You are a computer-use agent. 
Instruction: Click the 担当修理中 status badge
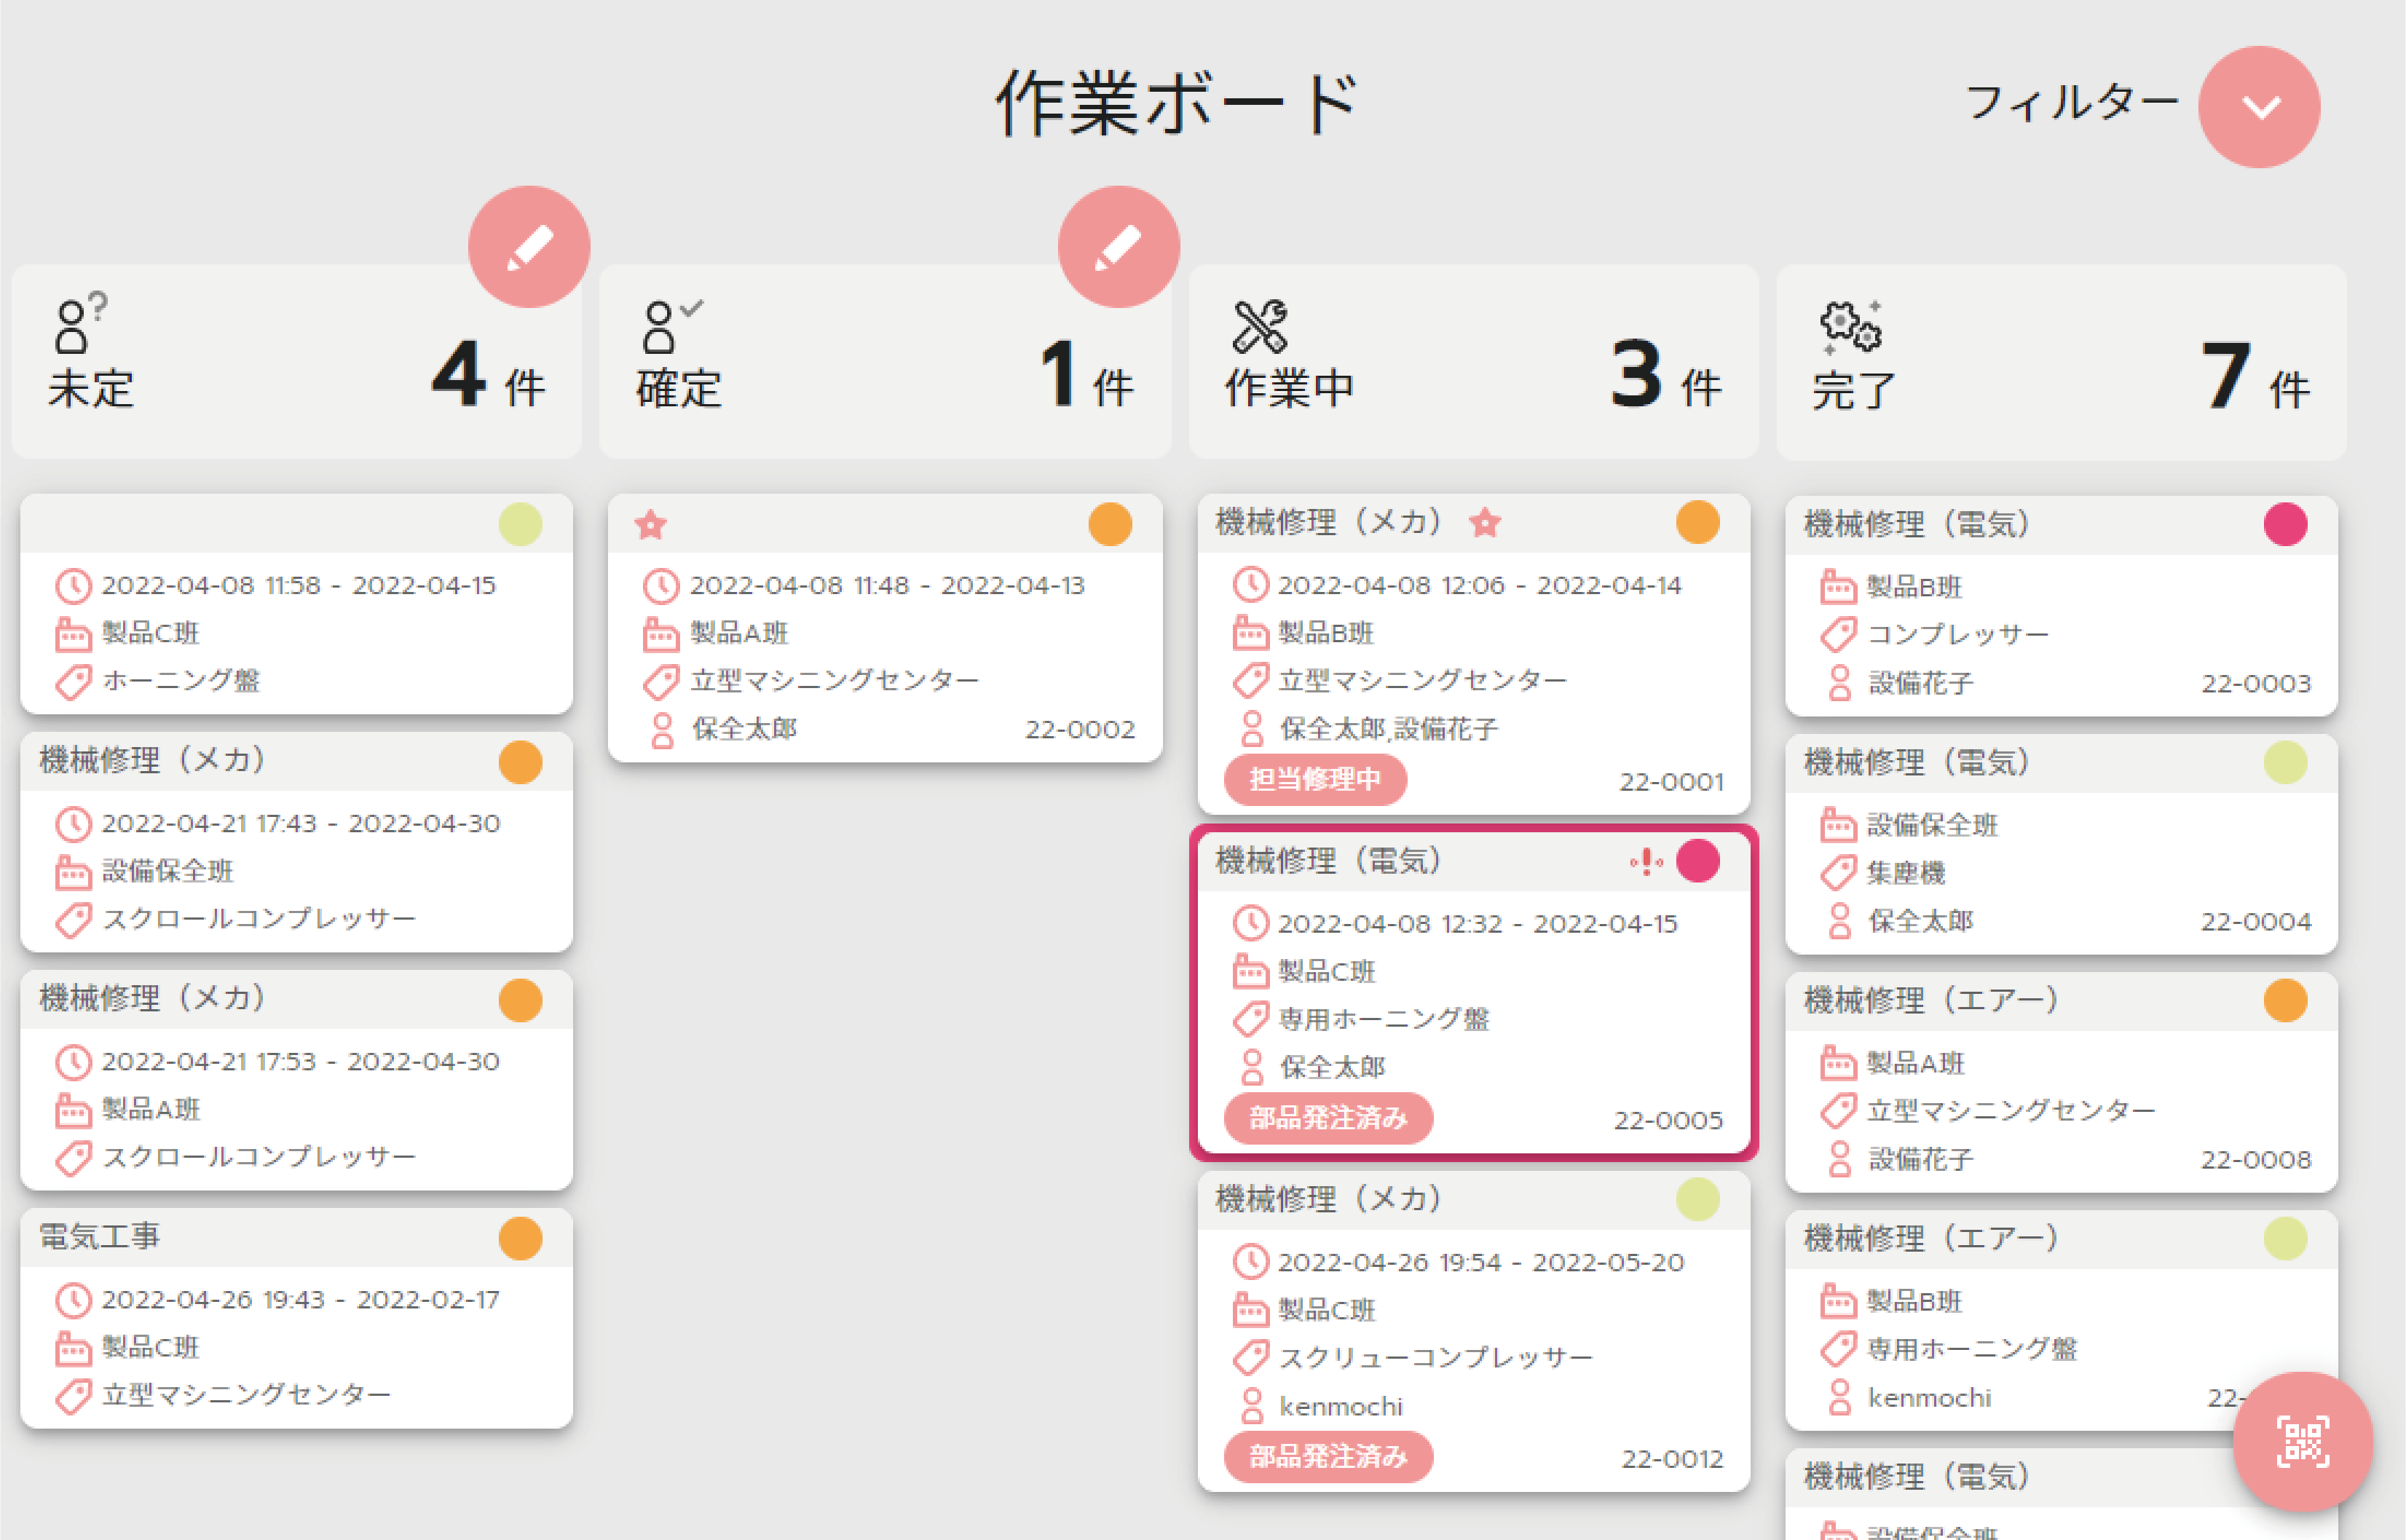[1315, 779]
